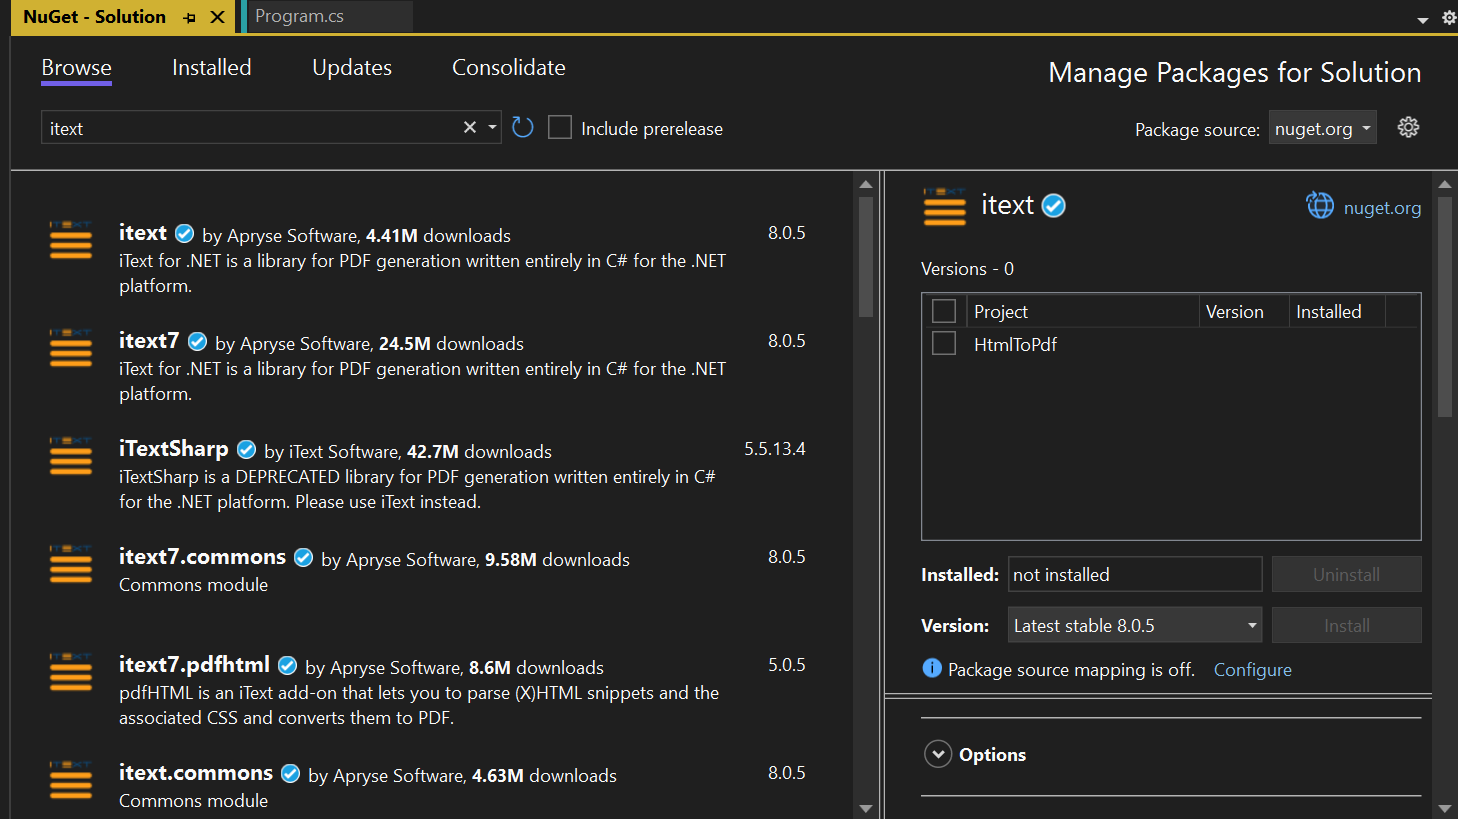Click the pin icon on NuGet tab
This screenshot has height=819, width=1458.
[x=190, y=17]
